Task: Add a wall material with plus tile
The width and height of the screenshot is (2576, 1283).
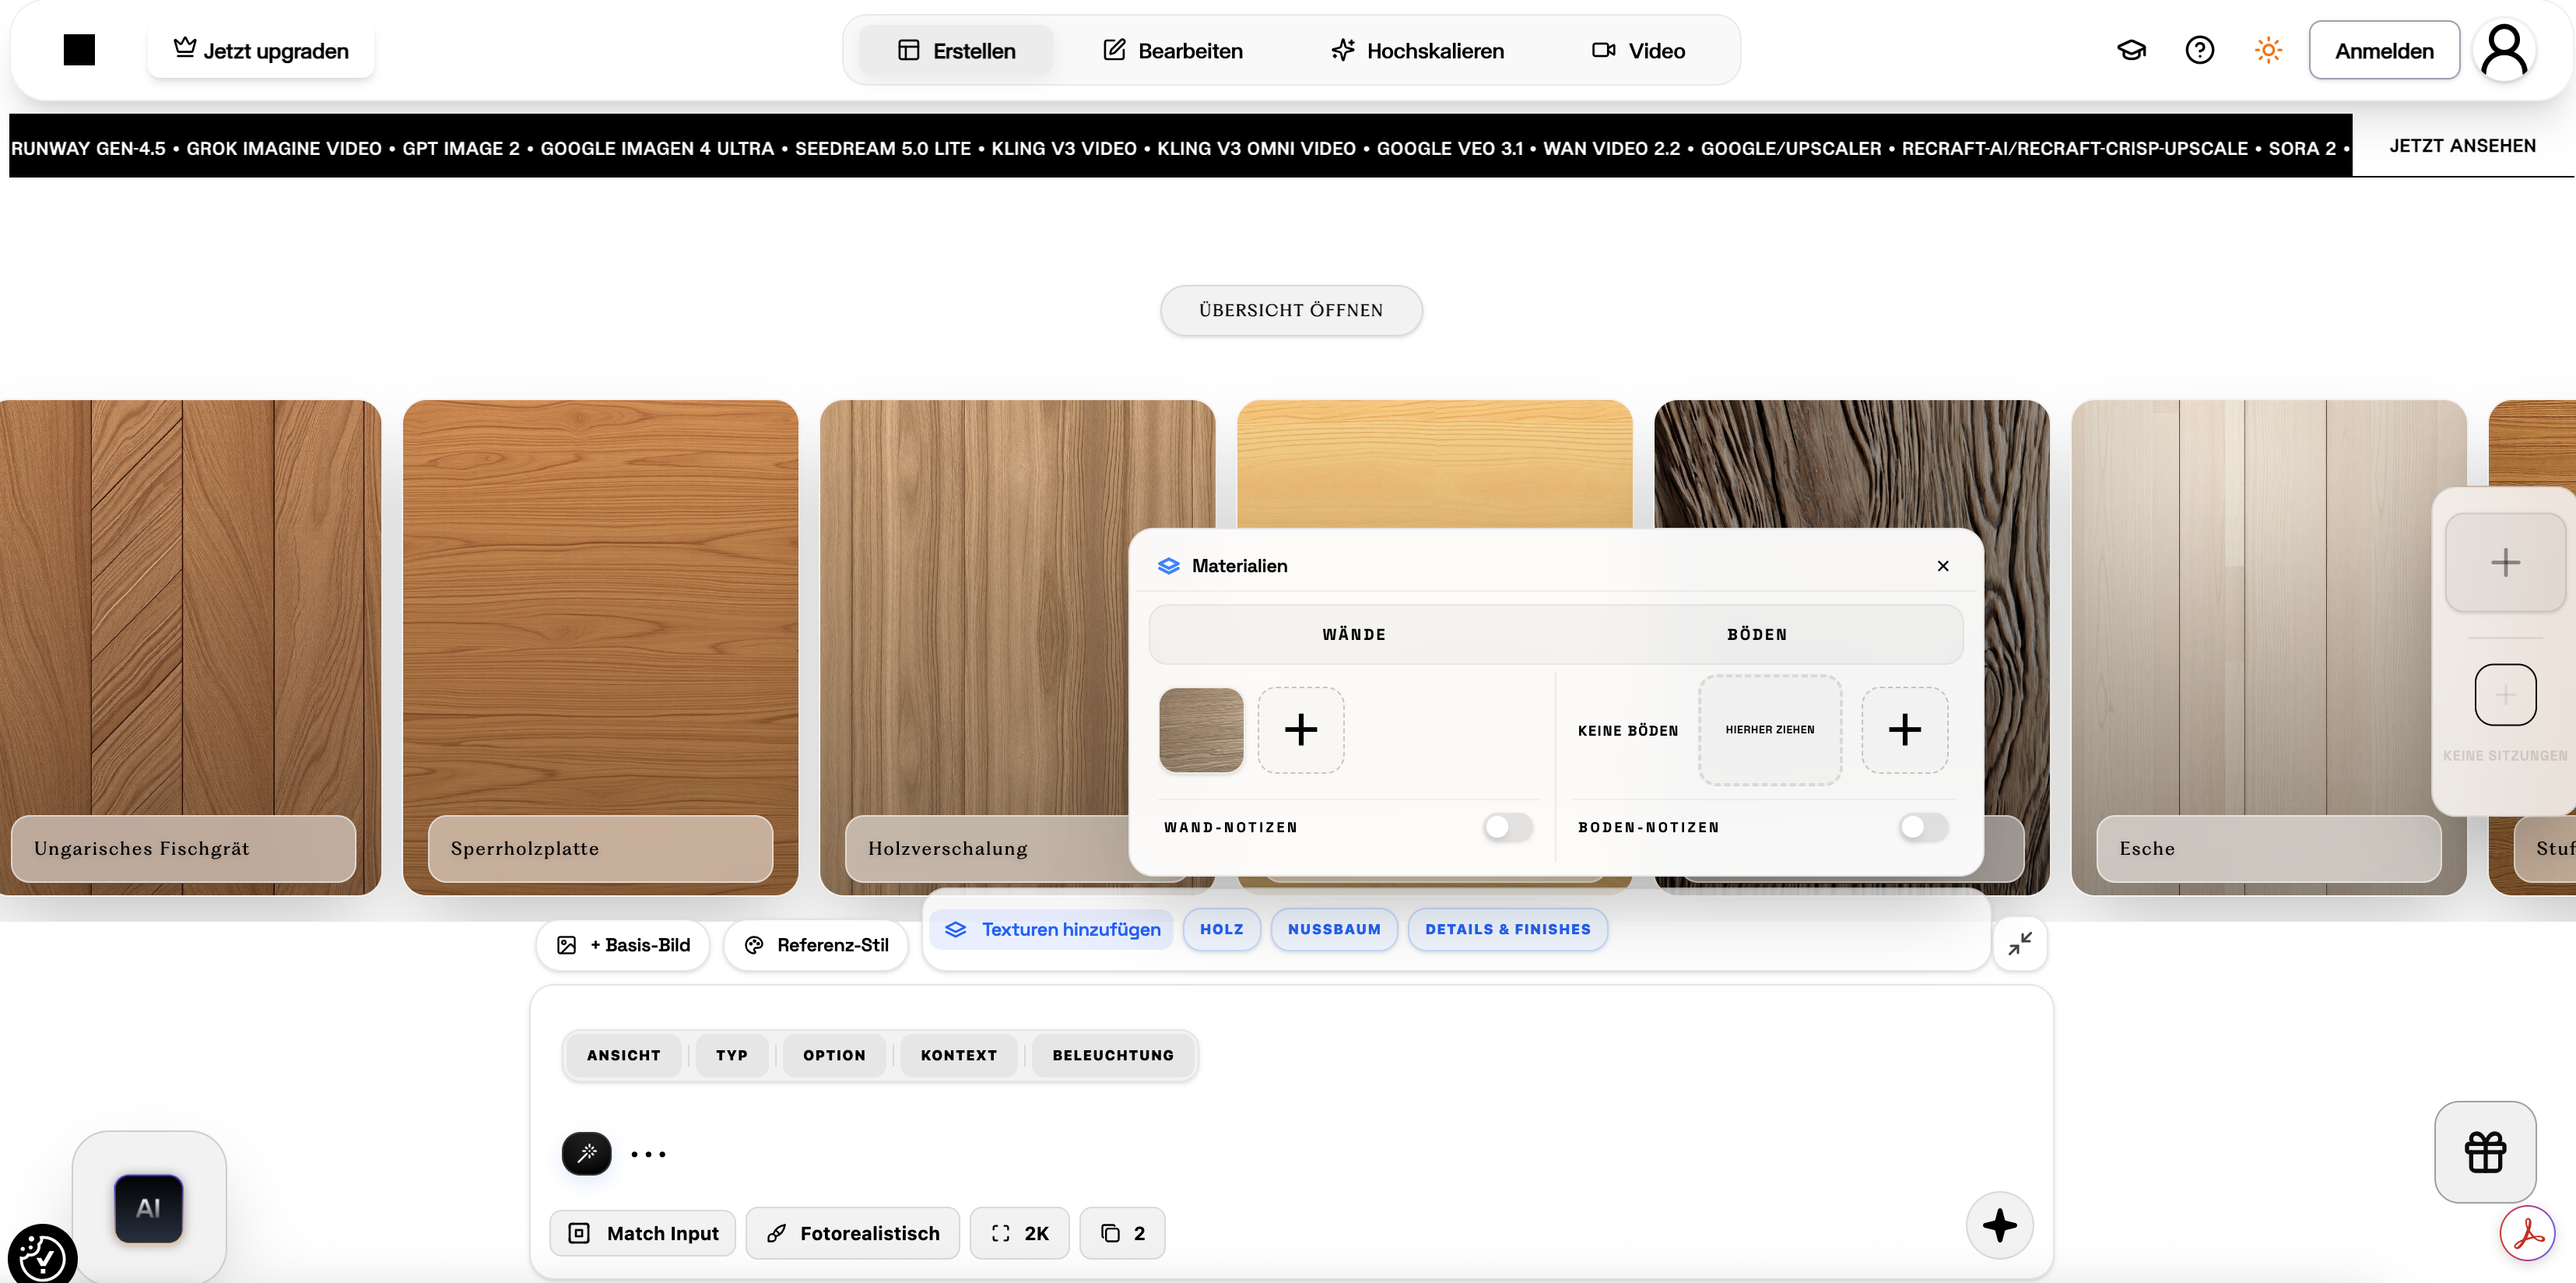Action: tap(1300, 730)
